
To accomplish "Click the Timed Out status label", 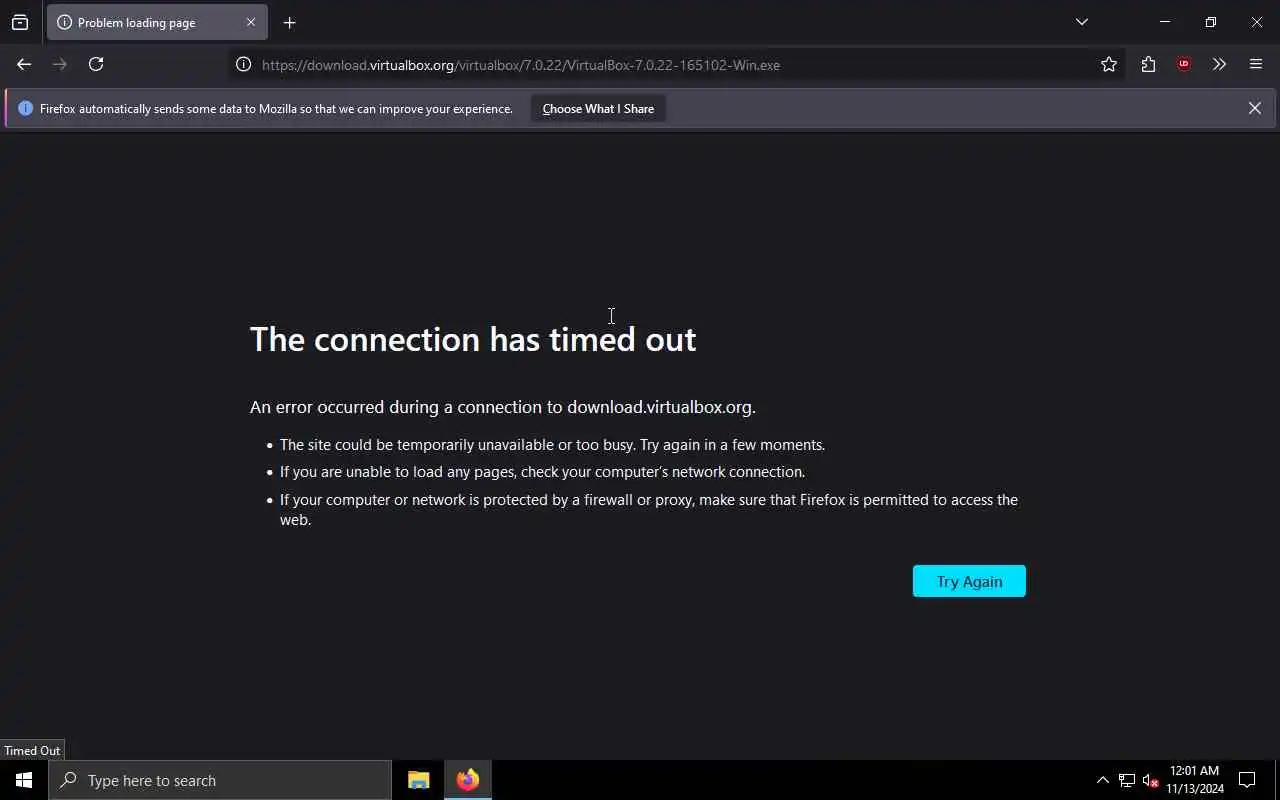I will (x=32, y=750).
